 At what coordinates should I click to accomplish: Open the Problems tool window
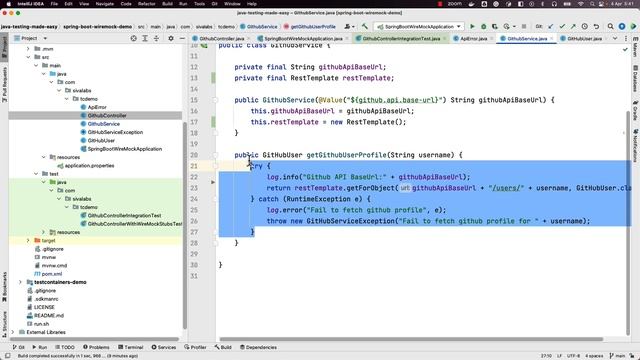click(96, 347)
